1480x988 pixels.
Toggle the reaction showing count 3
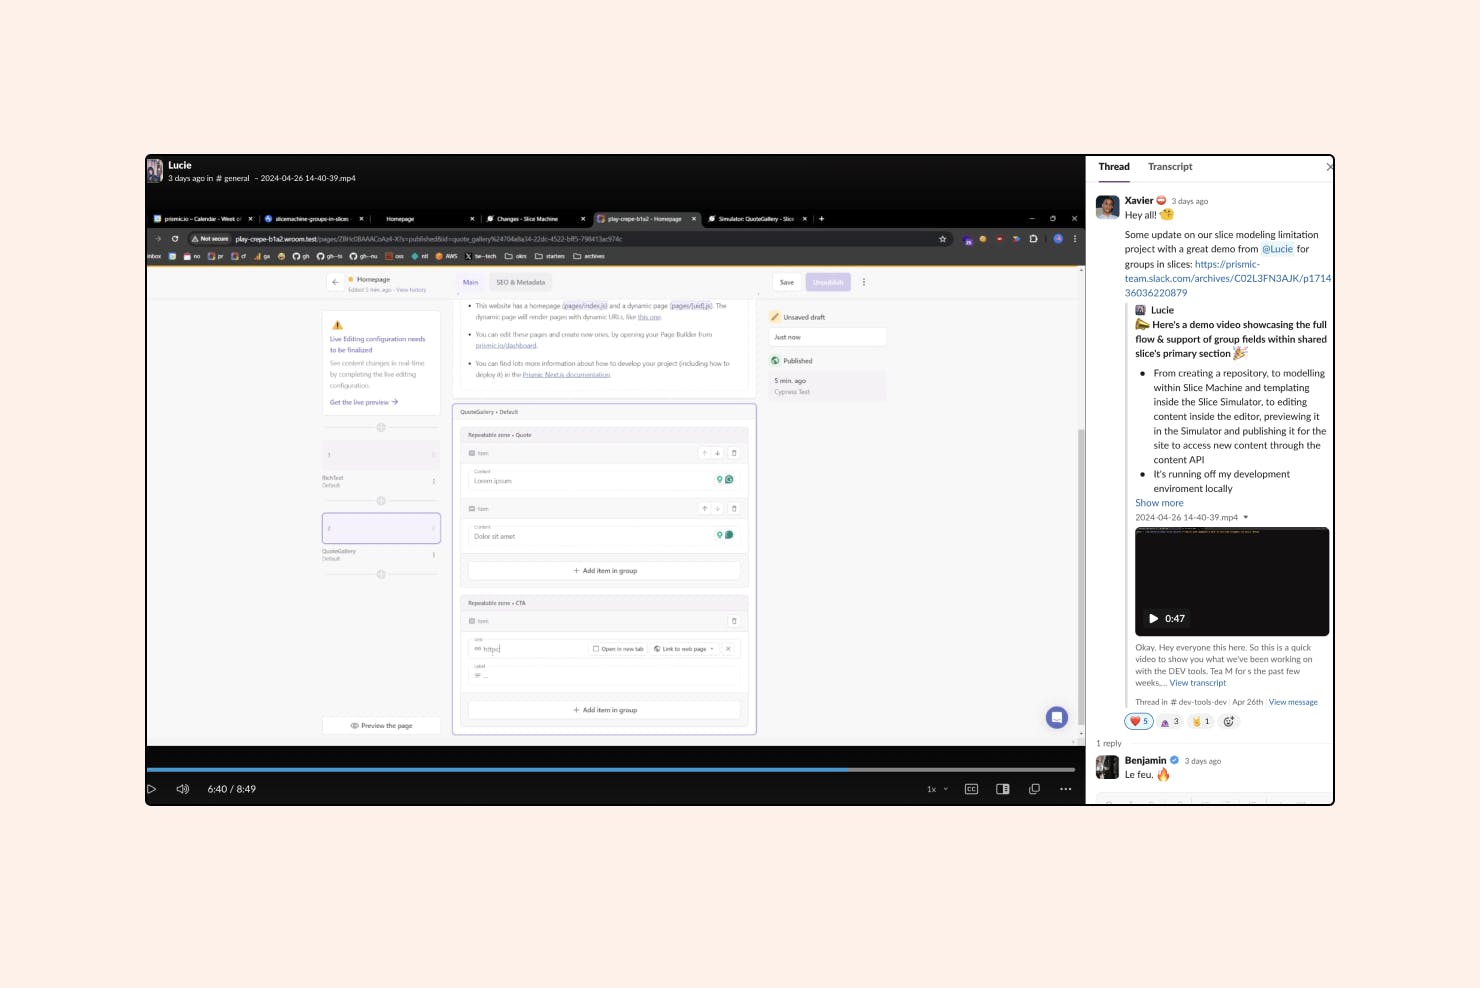point(1170,721)
